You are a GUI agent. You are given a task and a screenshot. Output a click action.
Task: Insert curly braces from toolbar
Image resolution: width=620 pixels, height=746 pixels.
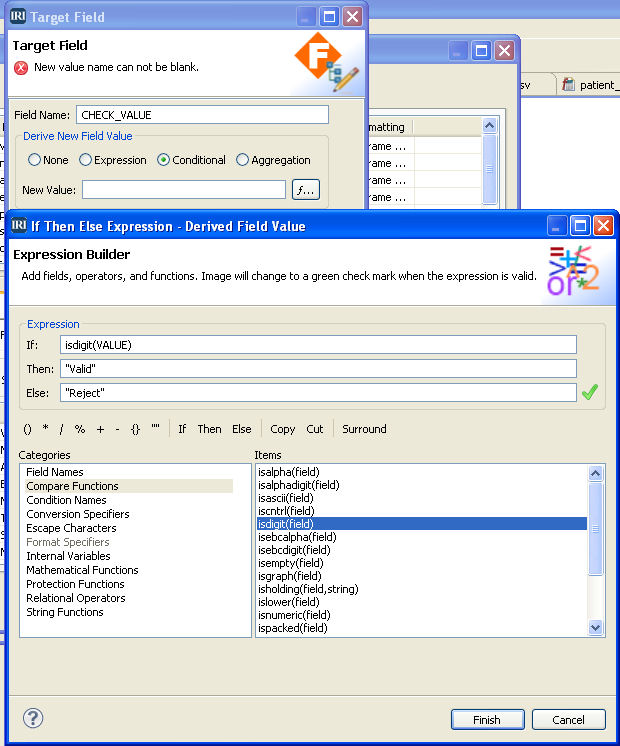pyautogui.click(x=136, y=429)
